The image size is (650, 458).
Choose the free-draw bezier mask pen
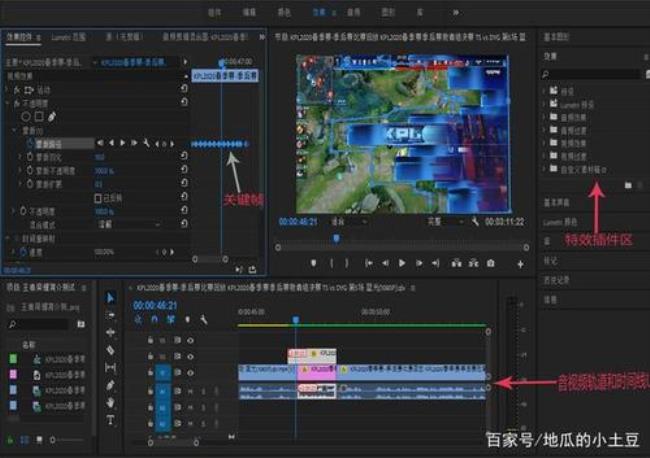pyautogui.click(x=52, y=117)
